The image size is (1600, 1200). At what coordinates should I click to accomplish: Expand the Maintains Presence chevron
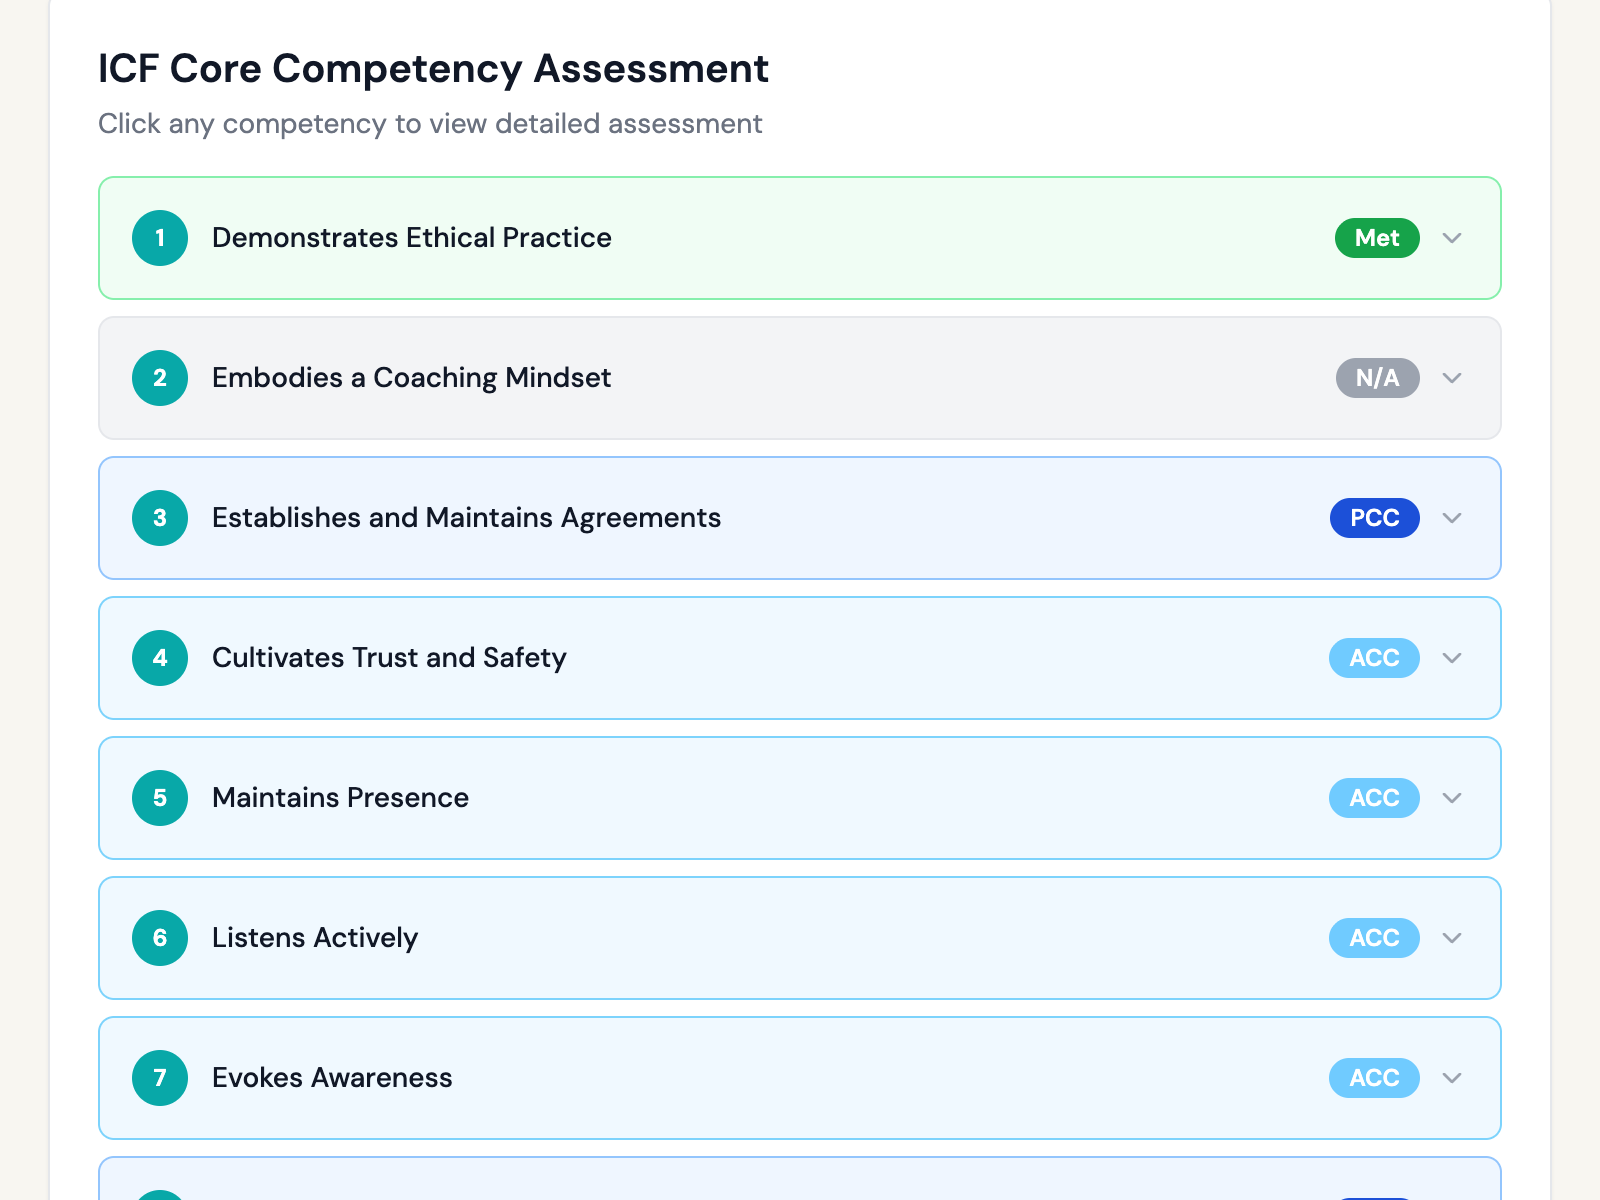point(1452,798)
